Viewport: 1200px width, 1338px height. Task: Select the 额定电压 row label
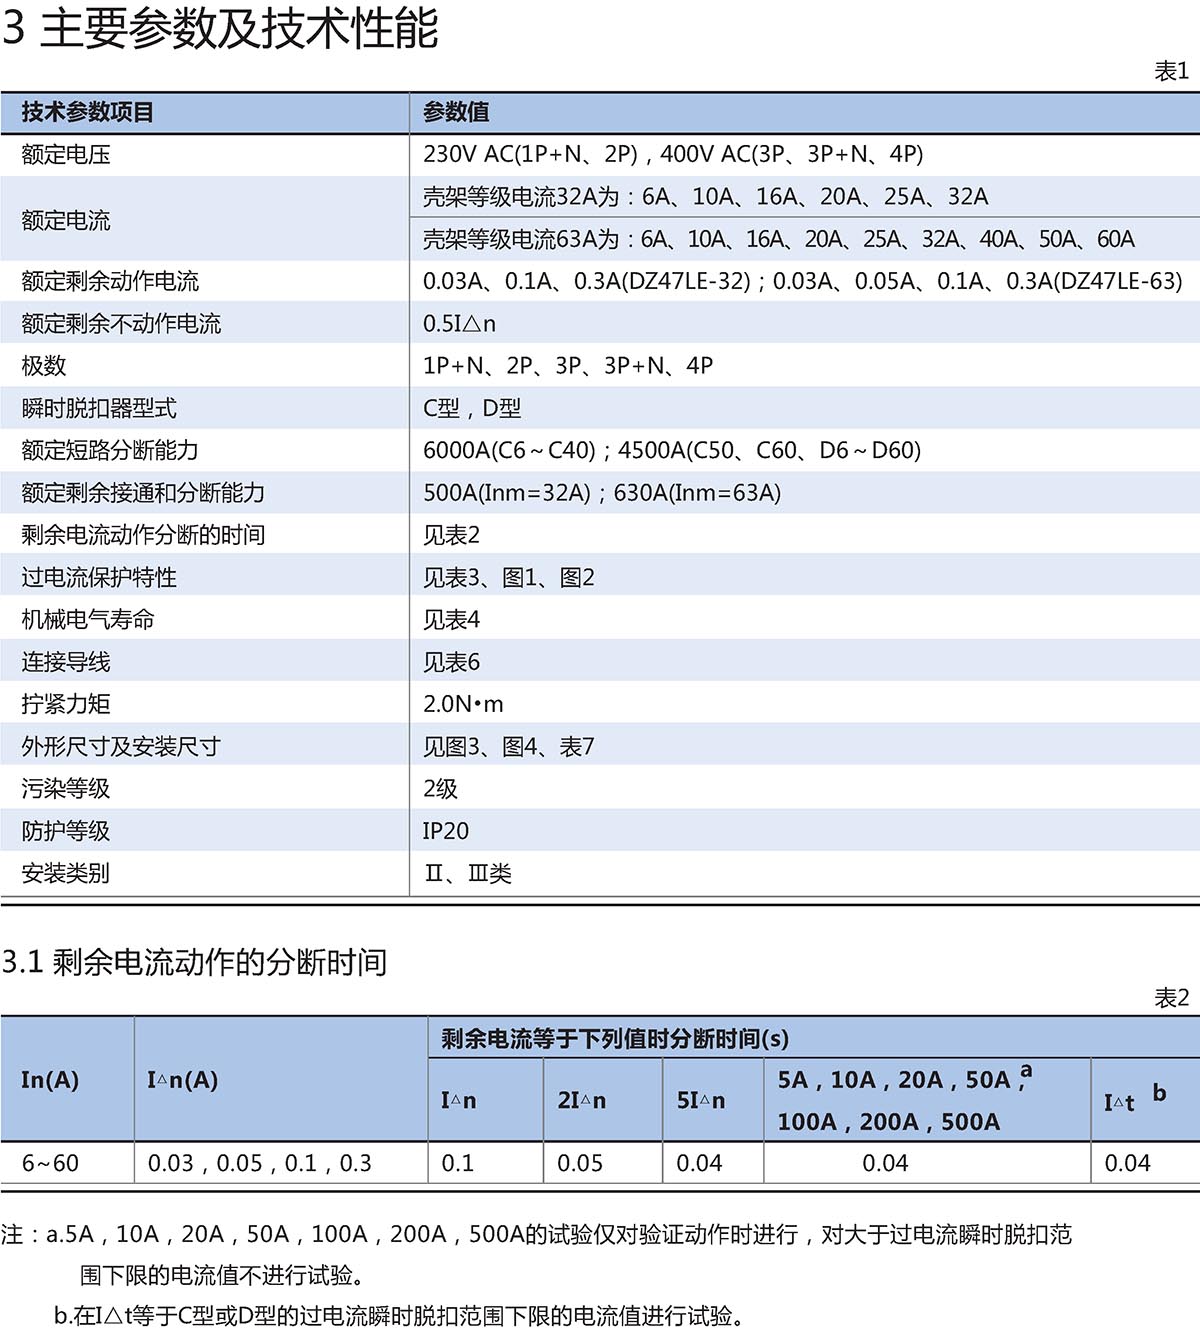click(x=66, y=155)
